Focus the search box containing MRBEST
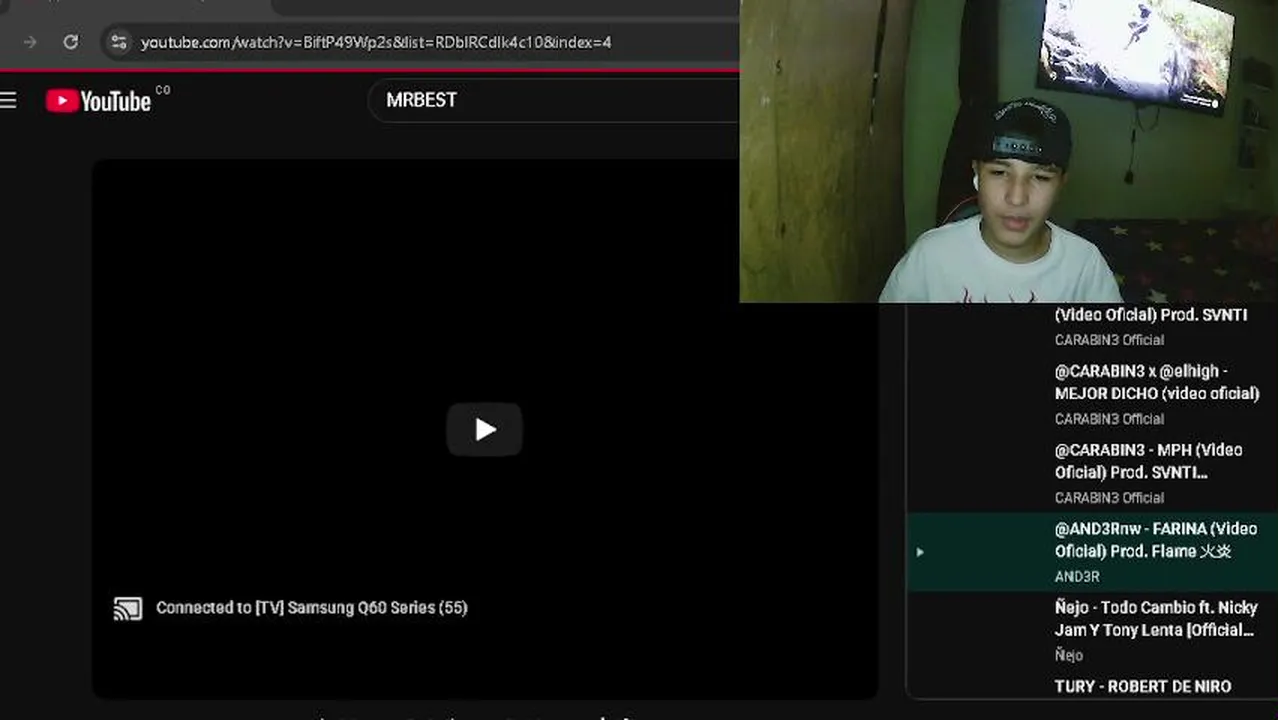This screenshot has width=1278, height=720. (555, 100)
